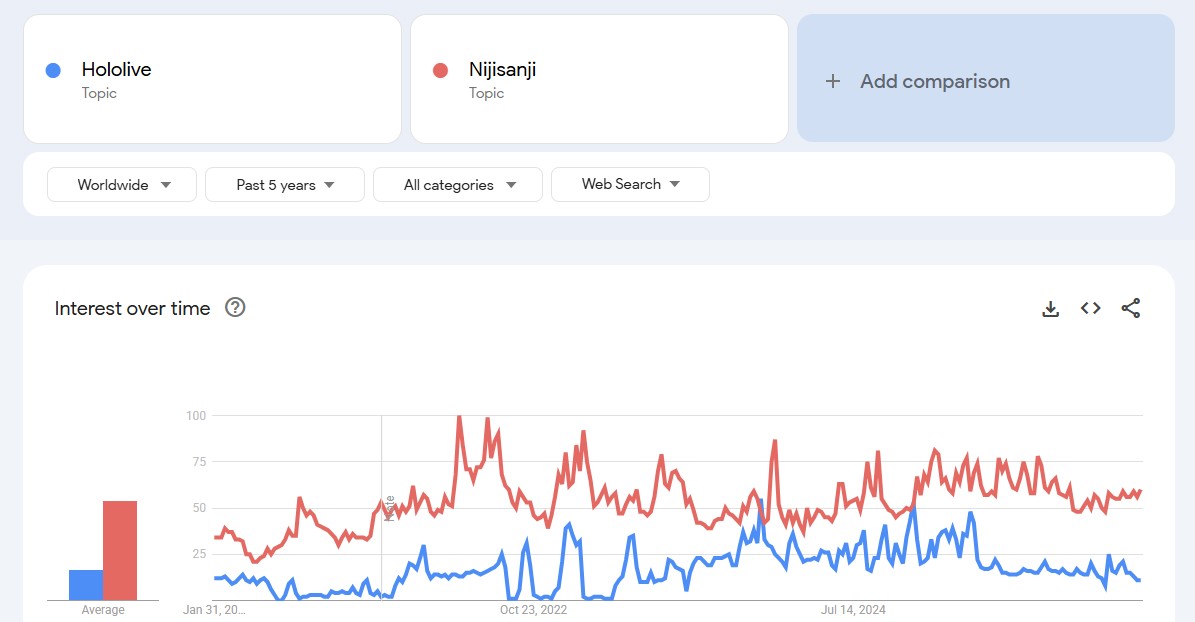Open the help question mark icon
This screenshot has height=622, width=1195.
pyautogui.click(x=235, y=308)
